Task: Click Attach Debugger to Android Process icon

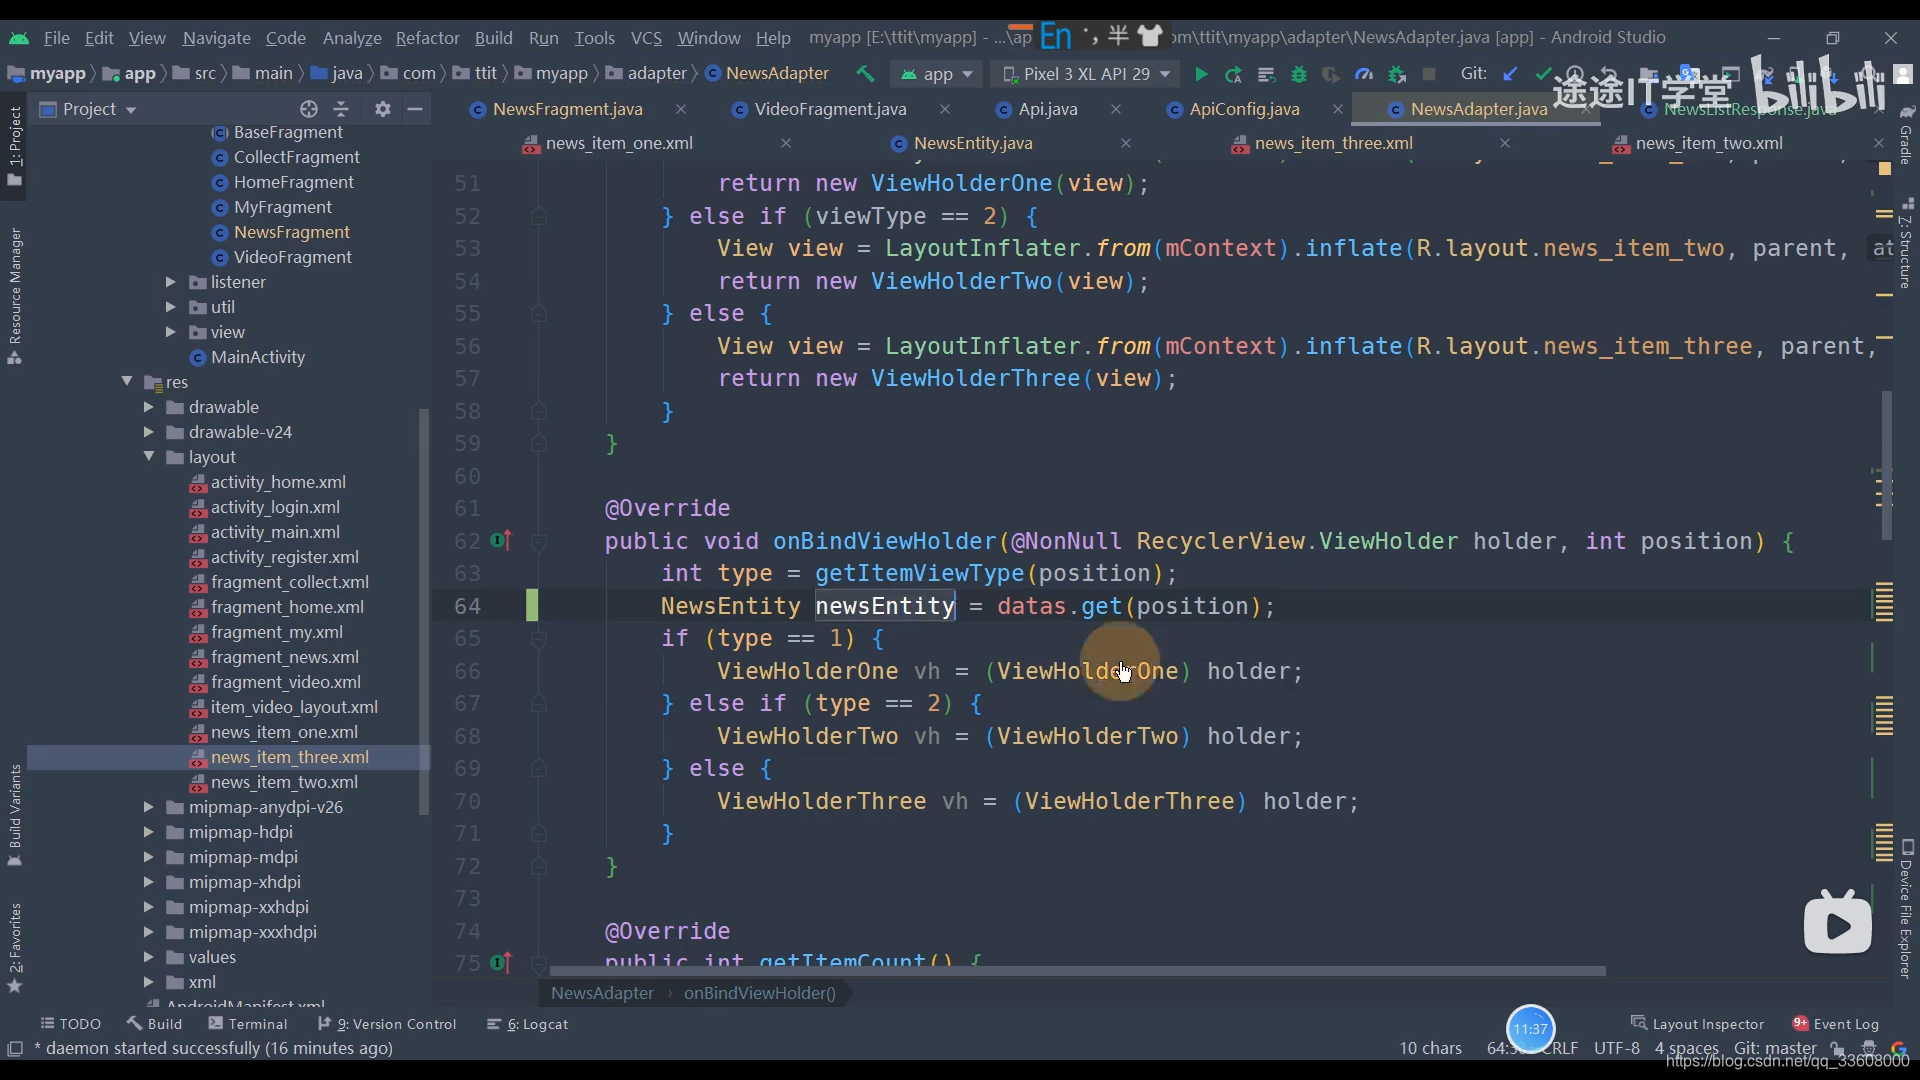Action: 1397,74
